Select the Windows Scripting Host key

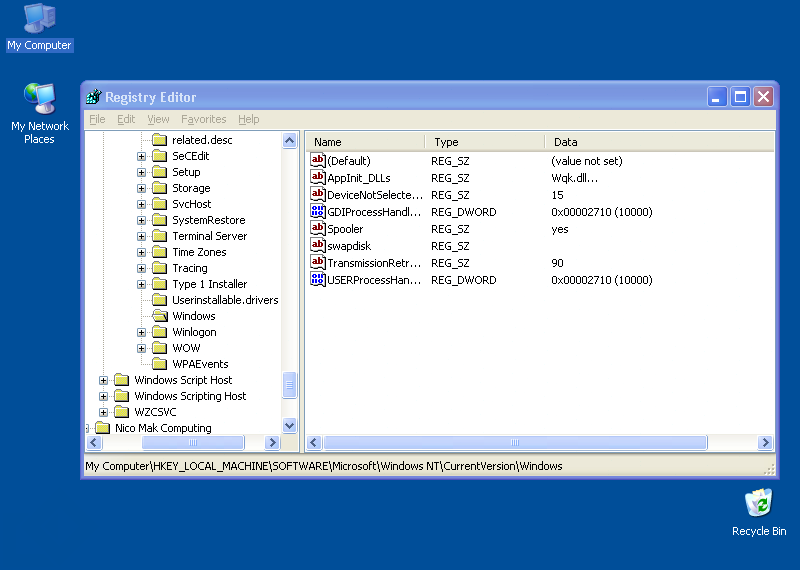click(190, 396)
